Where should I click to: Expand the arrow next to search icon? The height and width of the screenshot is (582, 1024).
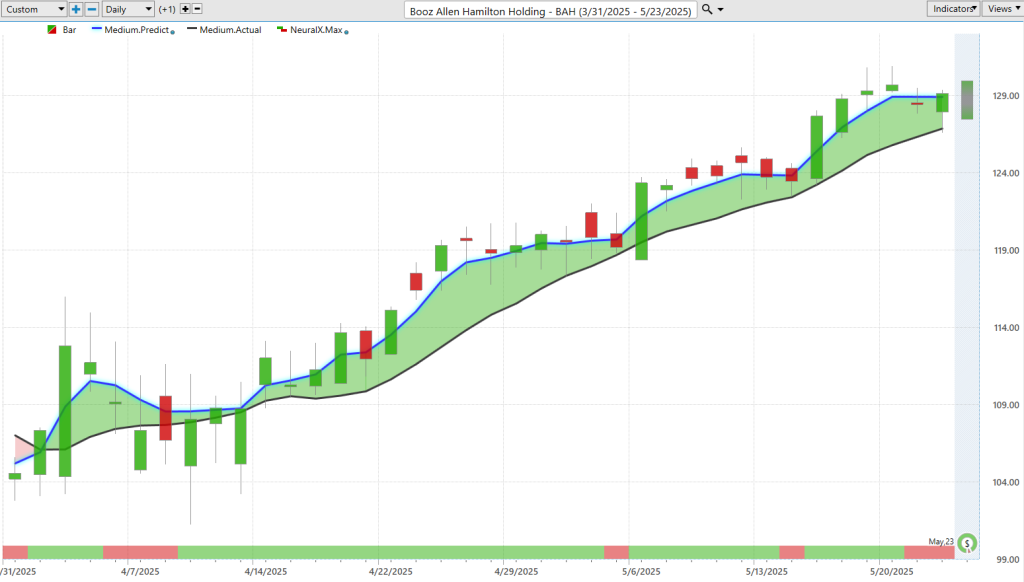coord(720,10)
